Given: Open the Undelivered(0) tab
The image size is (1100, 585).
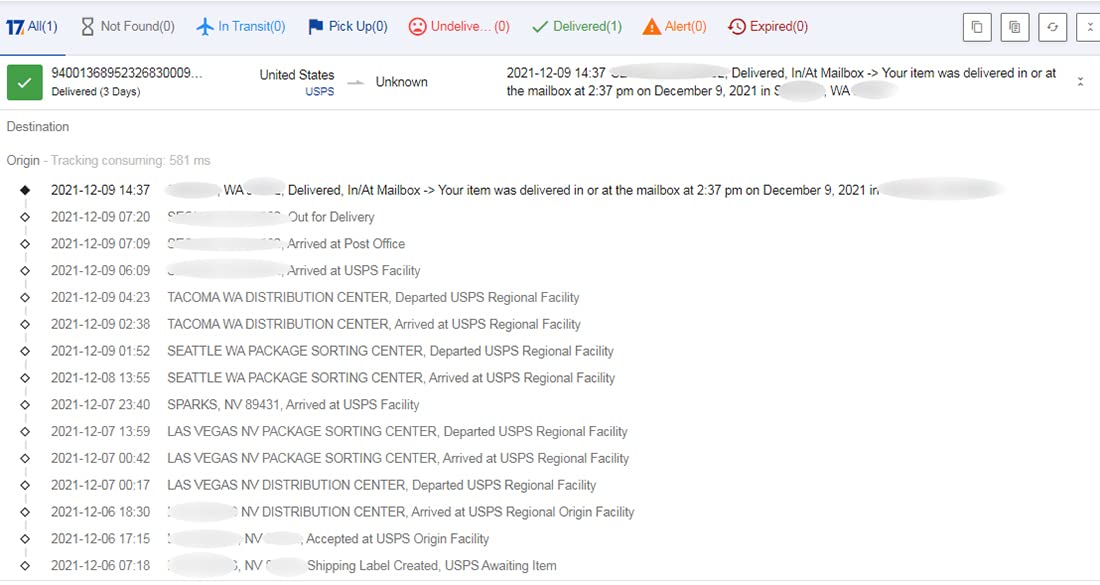Looking at the screenshot, I should pyautogui.click(x=459, y=27).
